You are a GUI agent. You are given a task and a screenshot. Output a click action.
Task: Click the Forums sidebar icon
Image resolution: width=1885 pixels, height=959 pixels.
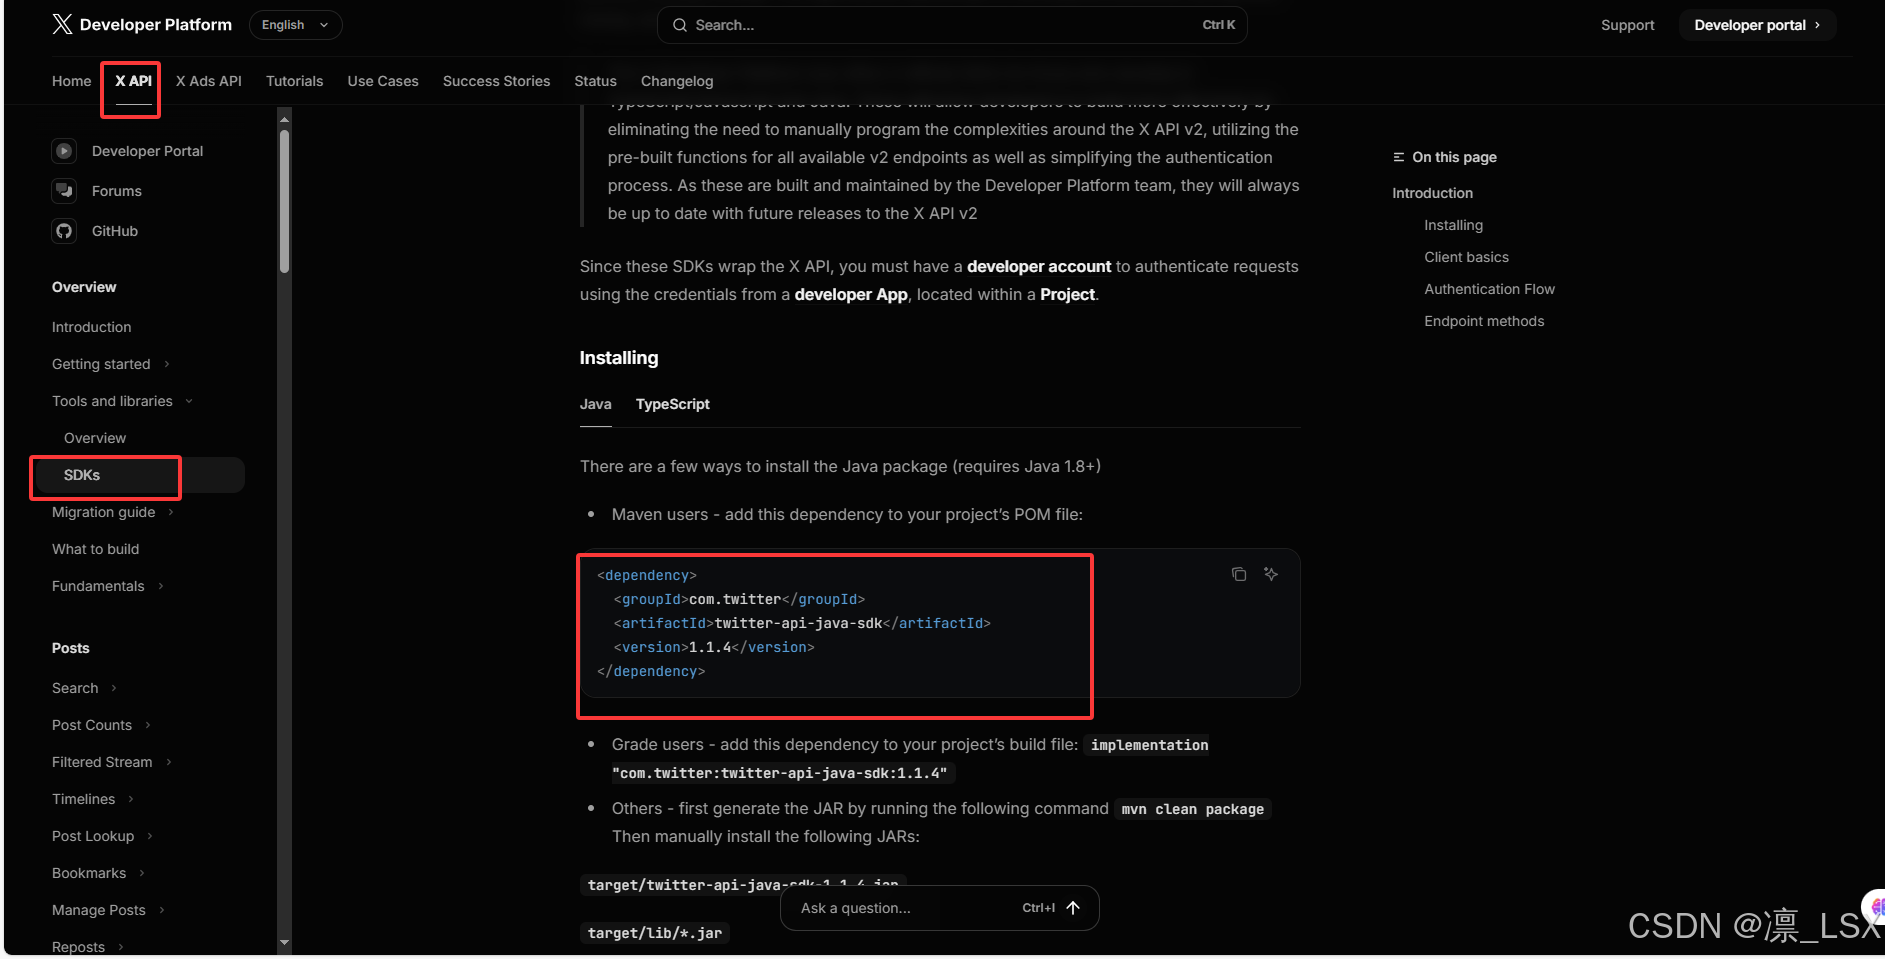tap(64, 191)
